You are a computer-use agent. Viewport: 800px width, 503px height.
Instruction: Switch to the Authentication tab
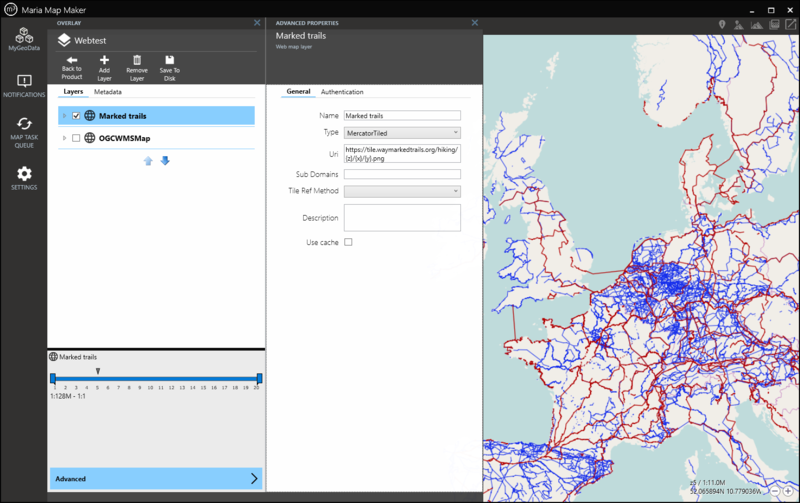click(342, 92)
